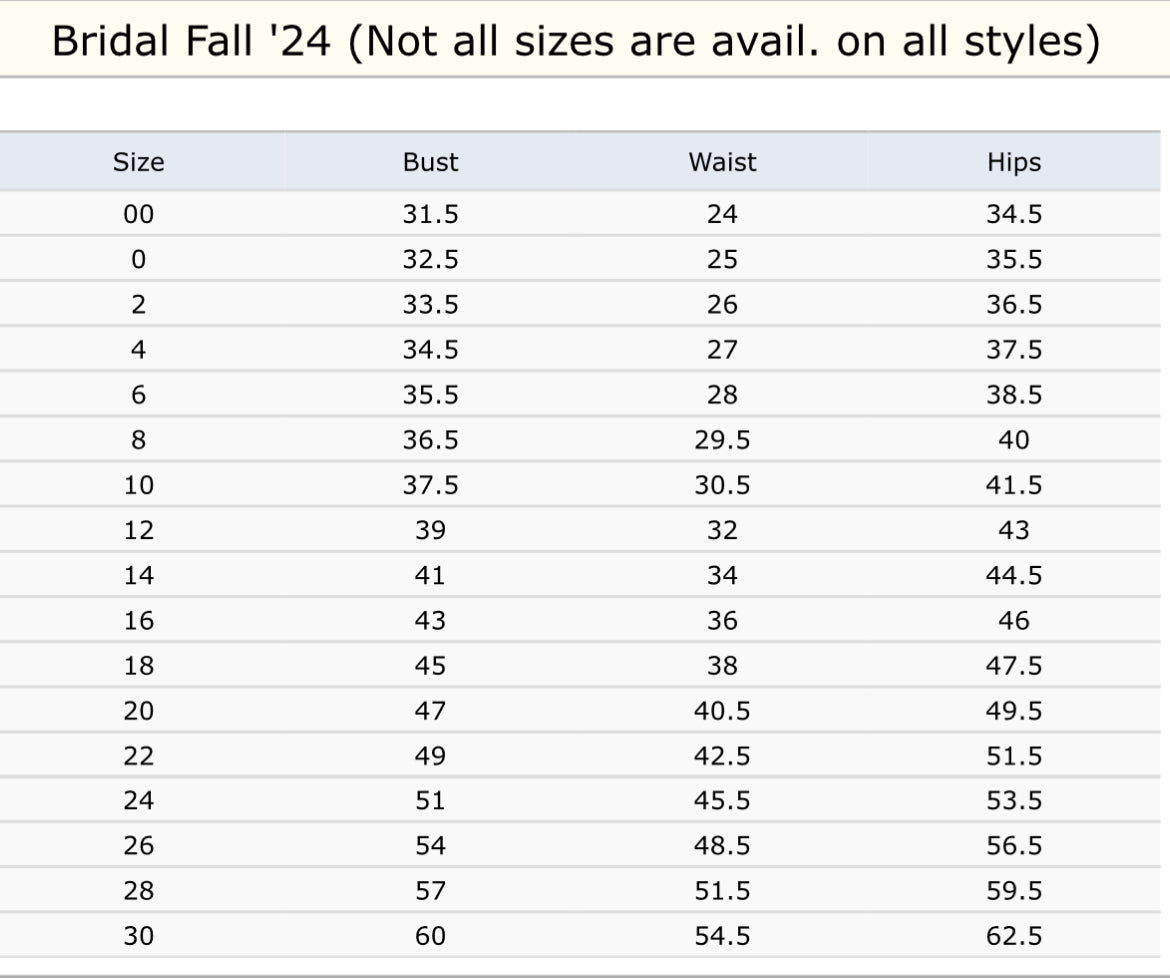1170x978 pixels.
Task: Select size 14 in the Size column
Action: 138,575
